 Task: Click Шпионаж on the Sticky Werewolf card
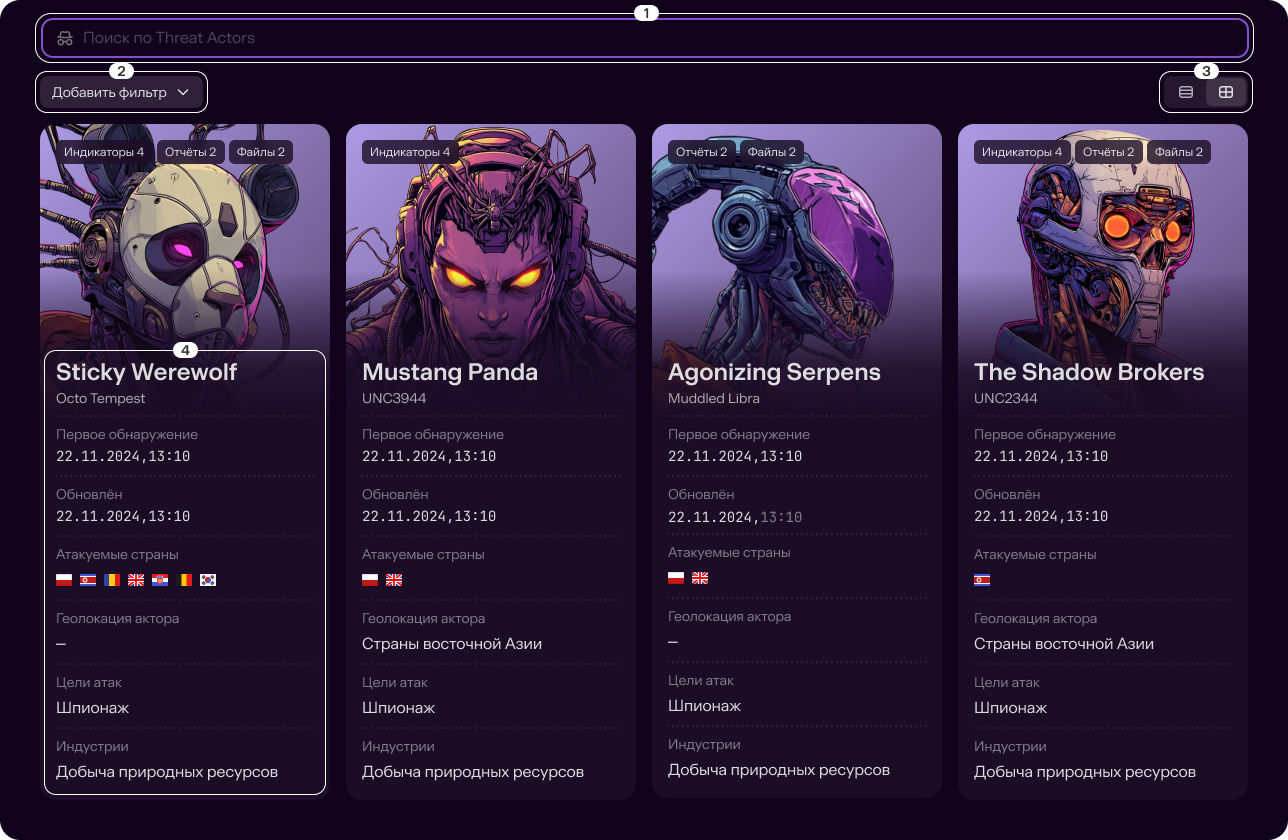tap(92, 708)
